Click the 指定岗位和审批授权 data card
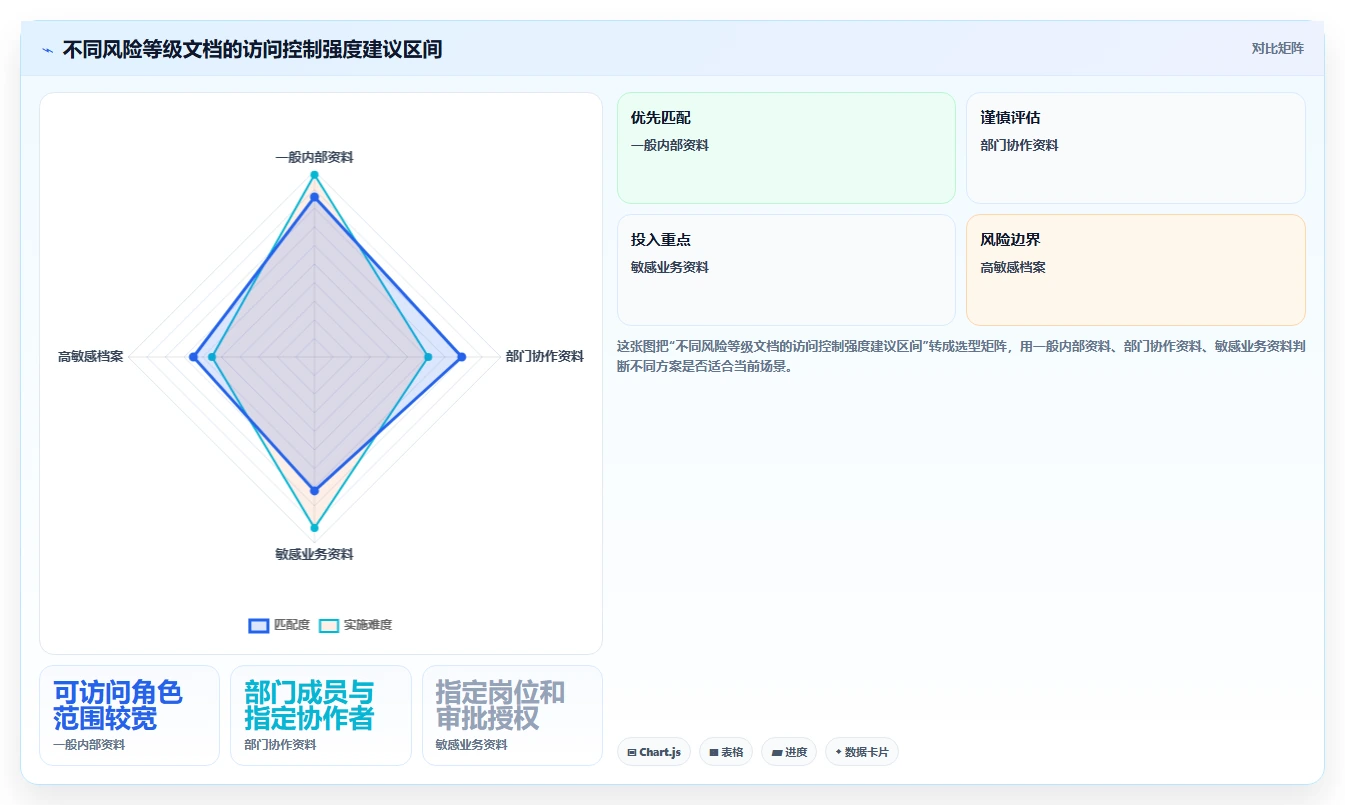 coord(512,715)
